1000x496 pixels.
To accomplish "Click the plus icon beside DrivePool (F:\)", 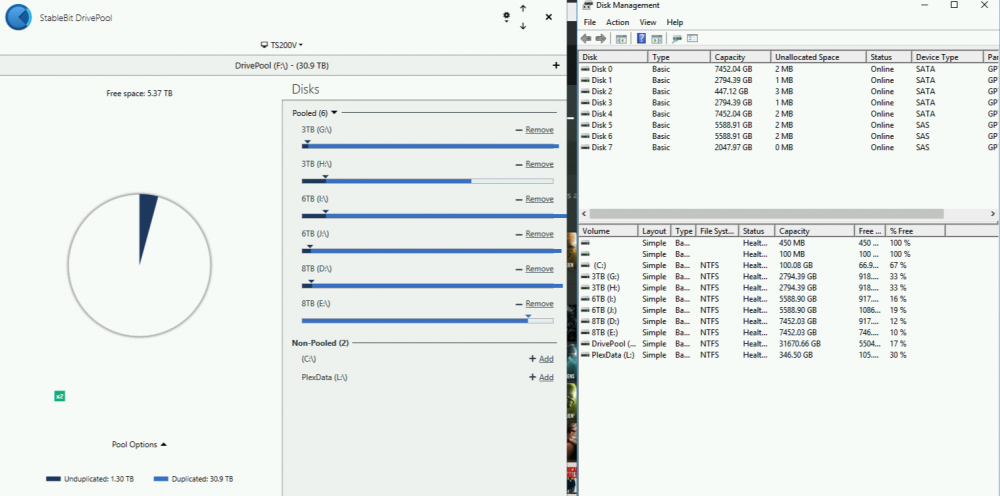I will (x=556, y=66).
